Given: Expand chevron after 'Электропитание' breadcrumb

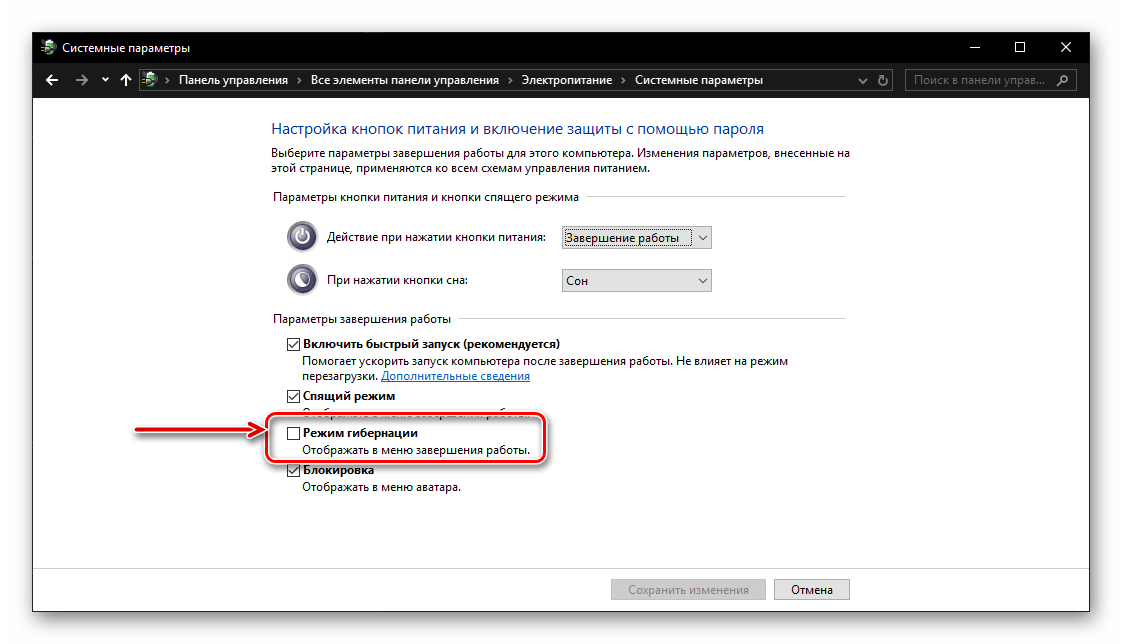Looking at the screenshot, I should [623, 80].
